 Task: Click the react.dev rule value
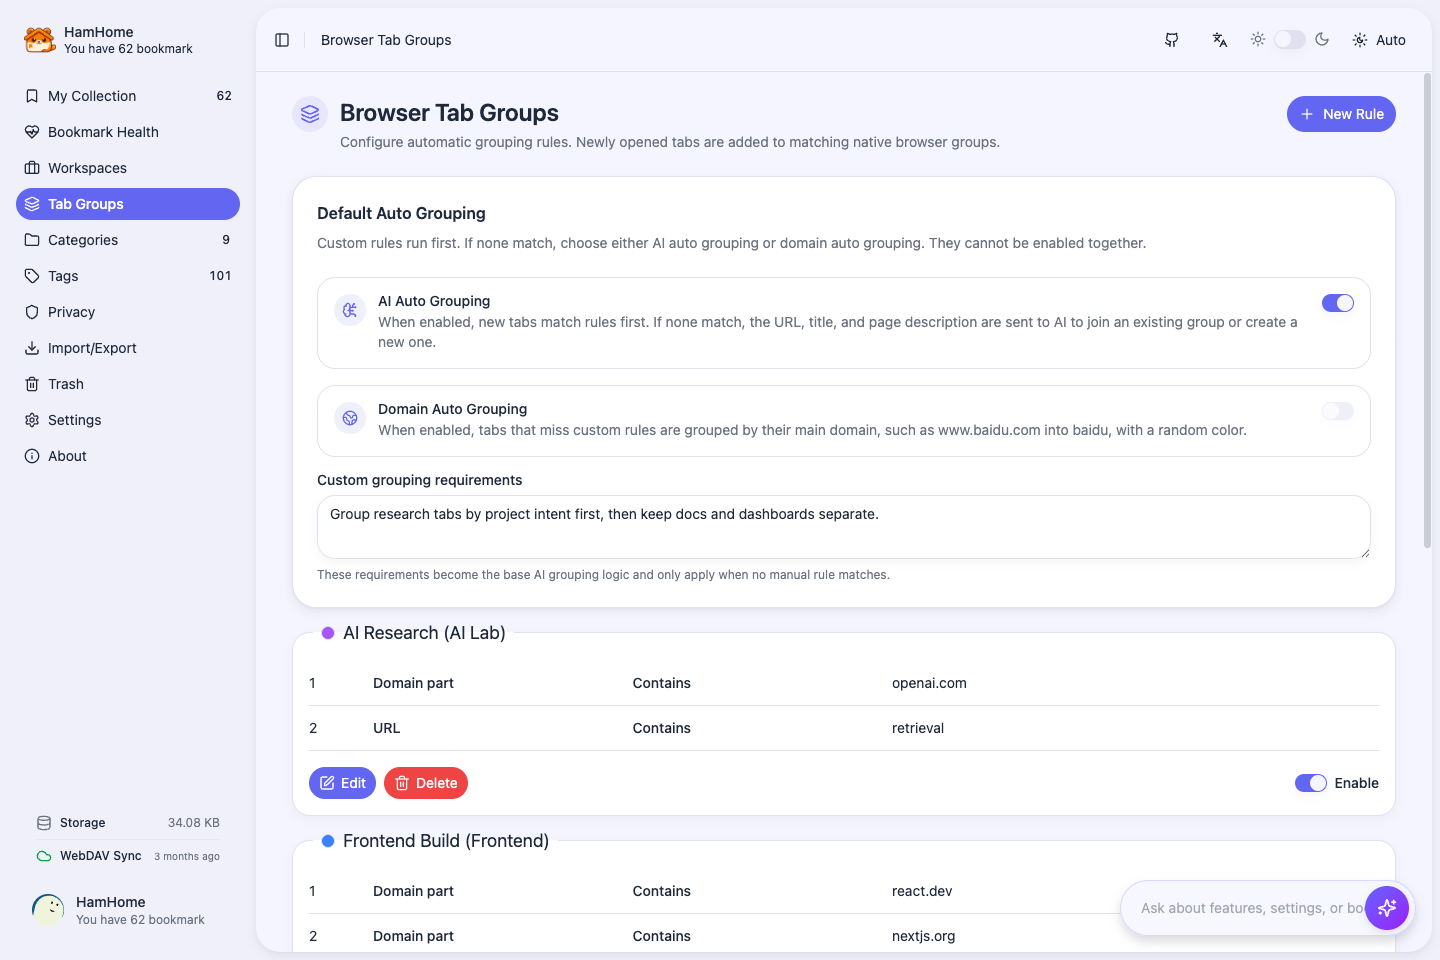[x=922, y=891]
